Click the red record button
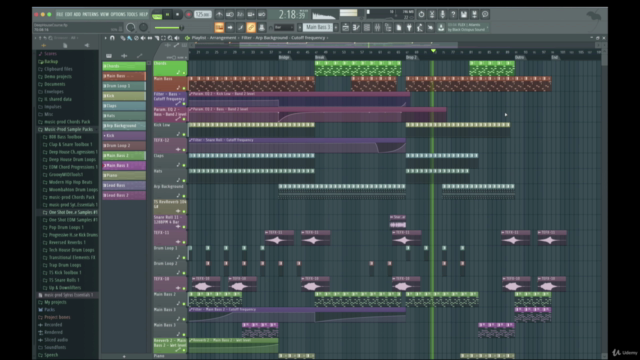 189,15
